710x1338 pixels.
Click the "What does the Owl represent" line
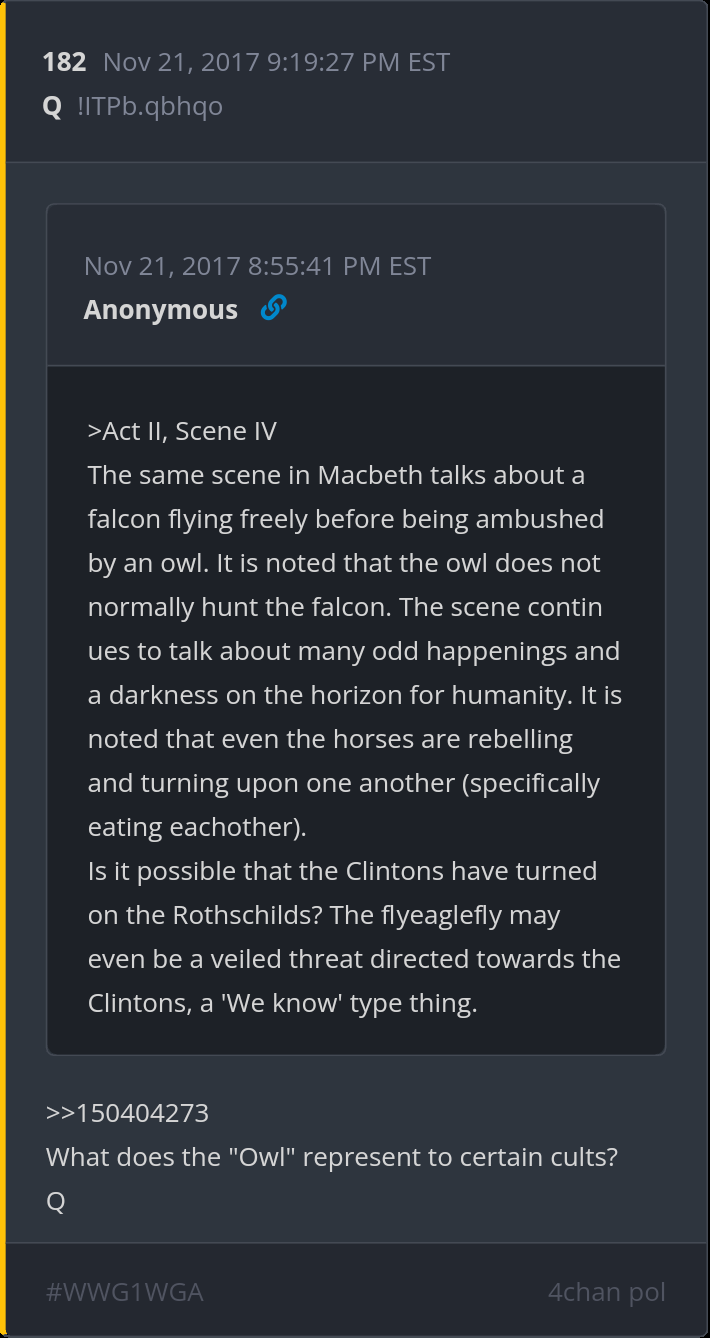[x=331, y=1157]
